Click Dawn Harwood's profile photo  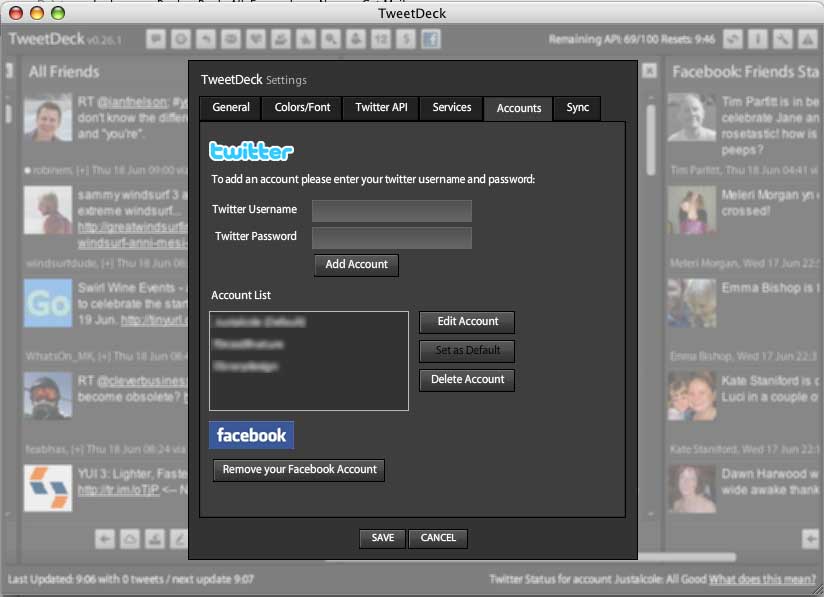(x=692, y=488)
